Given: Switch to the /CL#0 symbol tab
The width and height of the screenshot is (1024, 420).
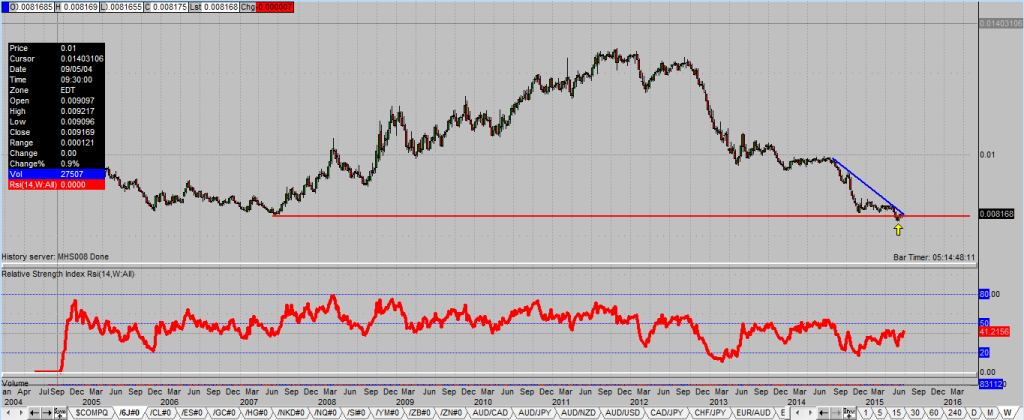Looking at the screenshot, I should click(x=161, y=413).
